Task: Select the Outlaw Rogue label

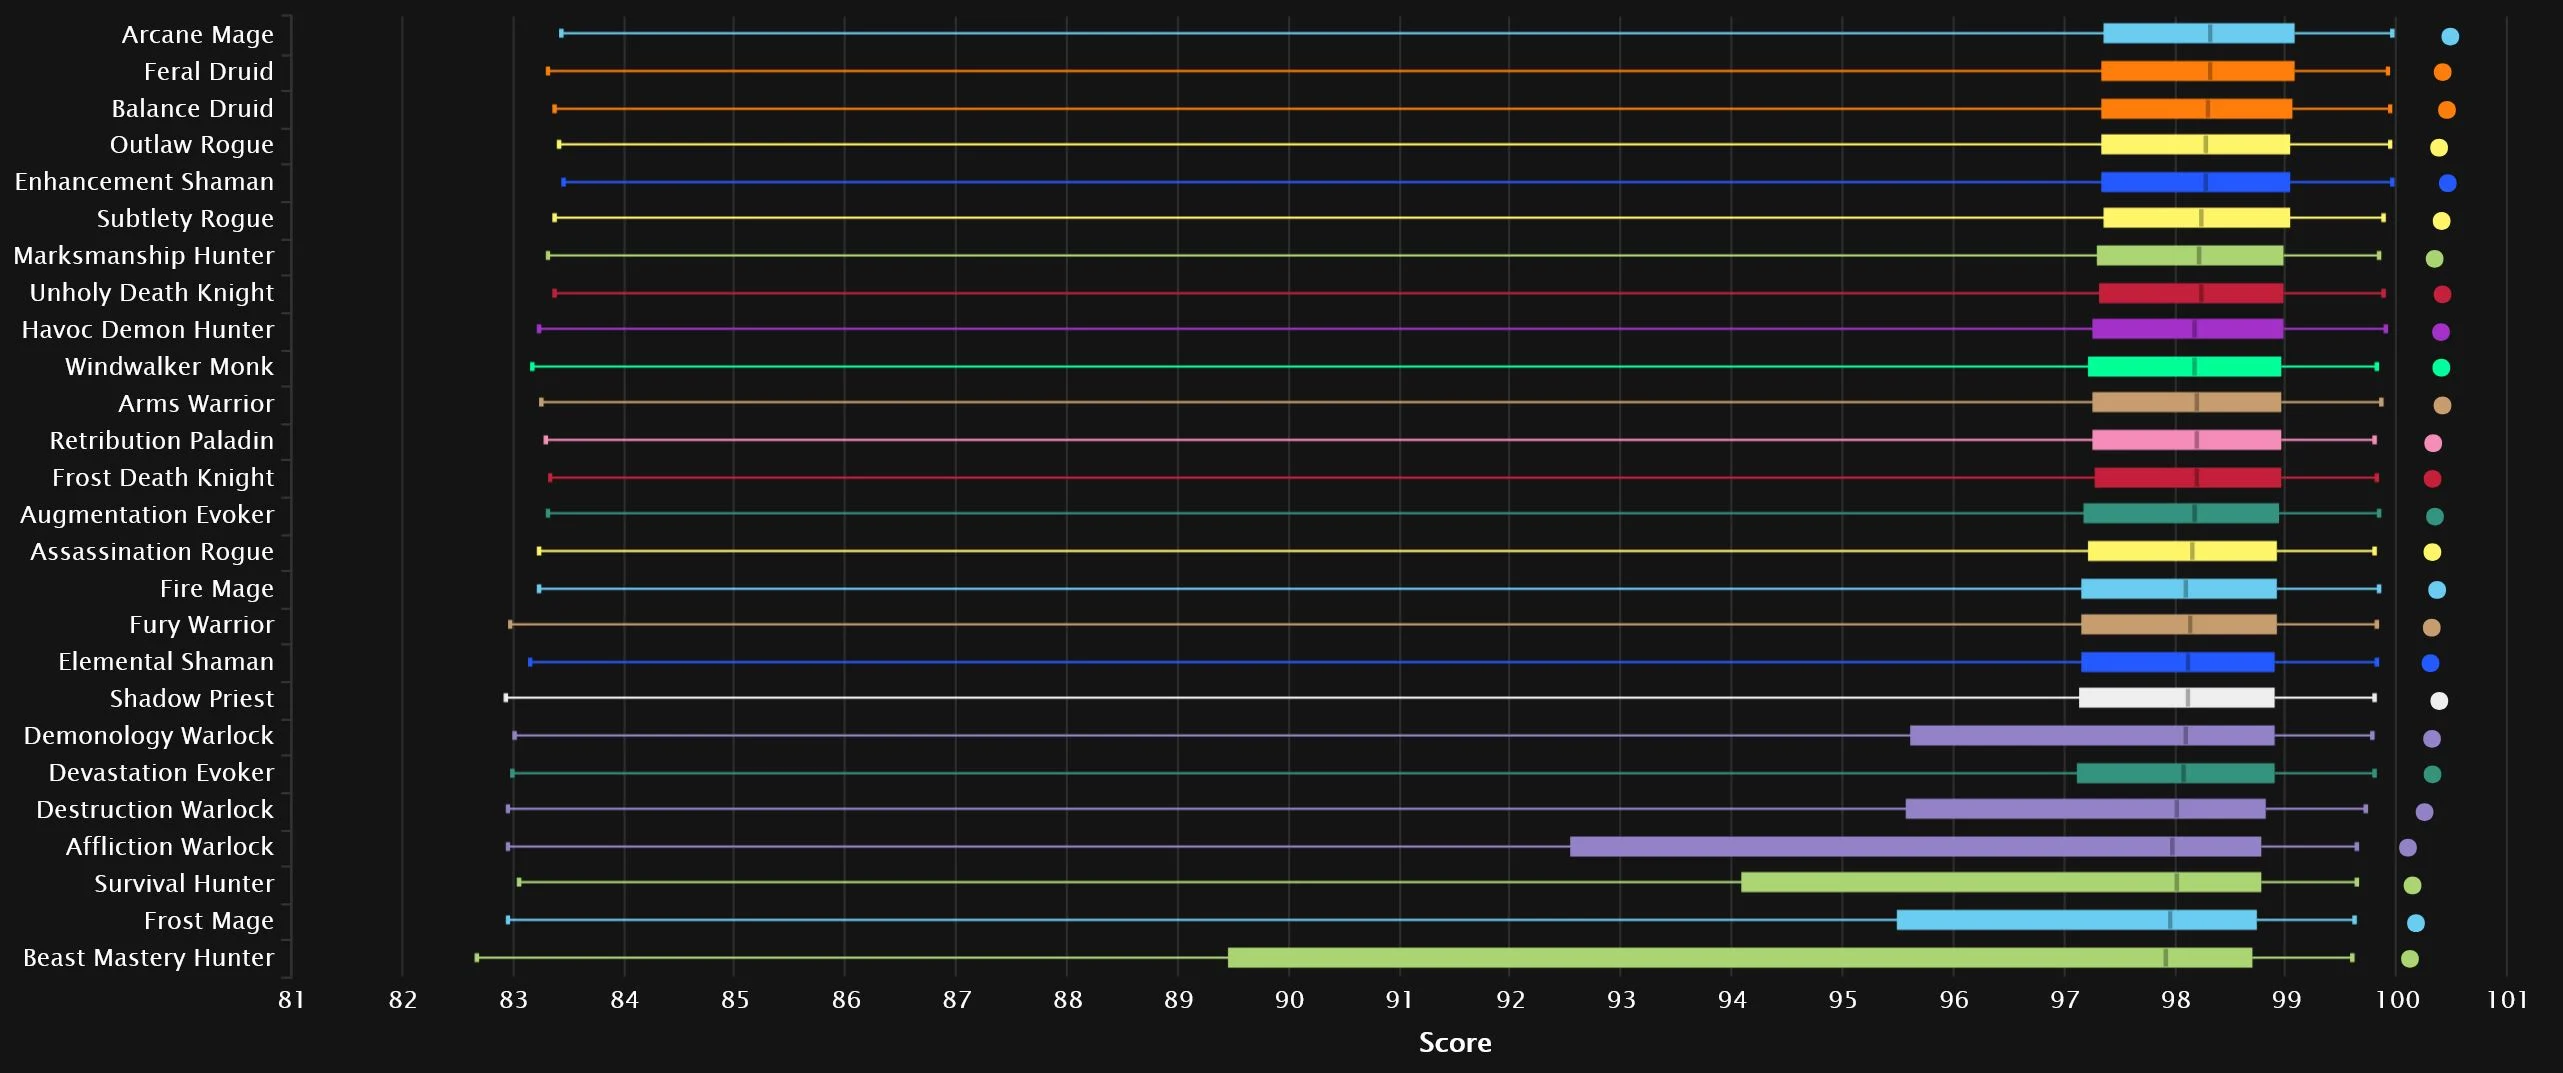Action: pos(191,145)
